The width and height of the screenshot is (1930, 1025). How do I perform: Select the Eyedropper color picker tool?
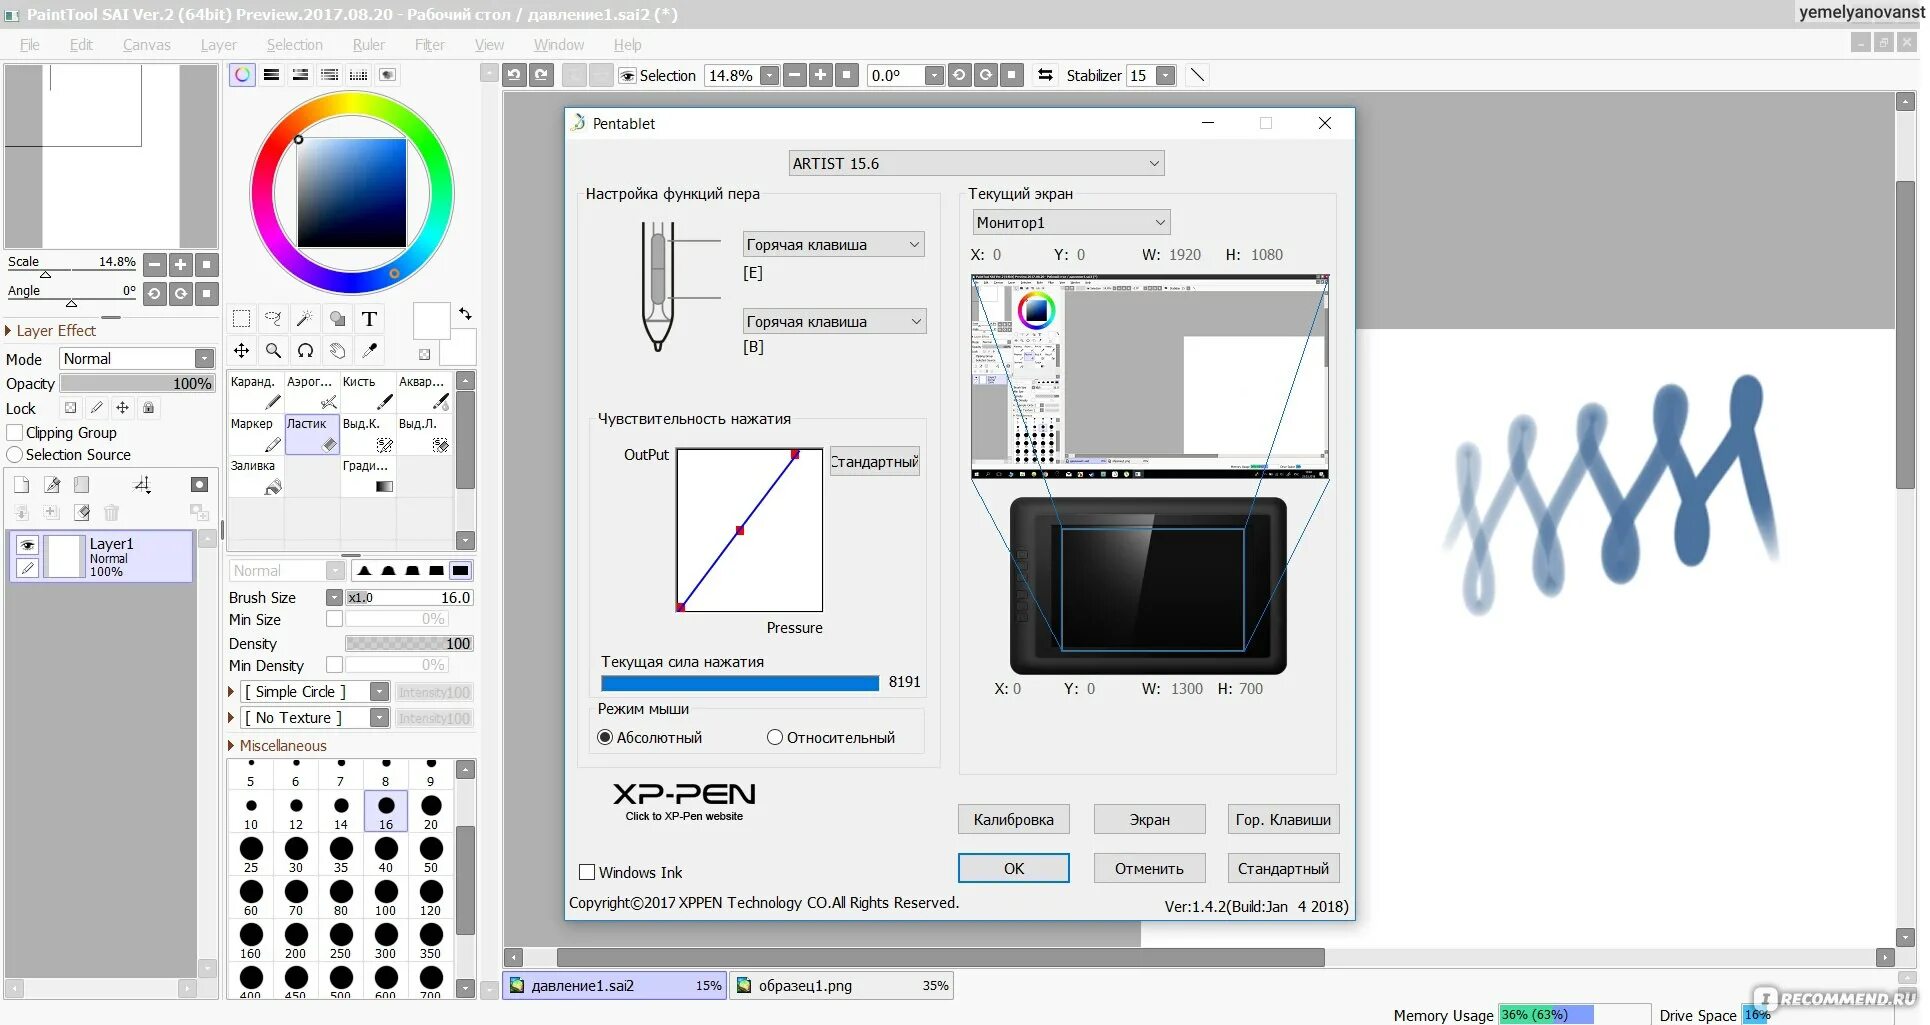click(x=370, y=351)
